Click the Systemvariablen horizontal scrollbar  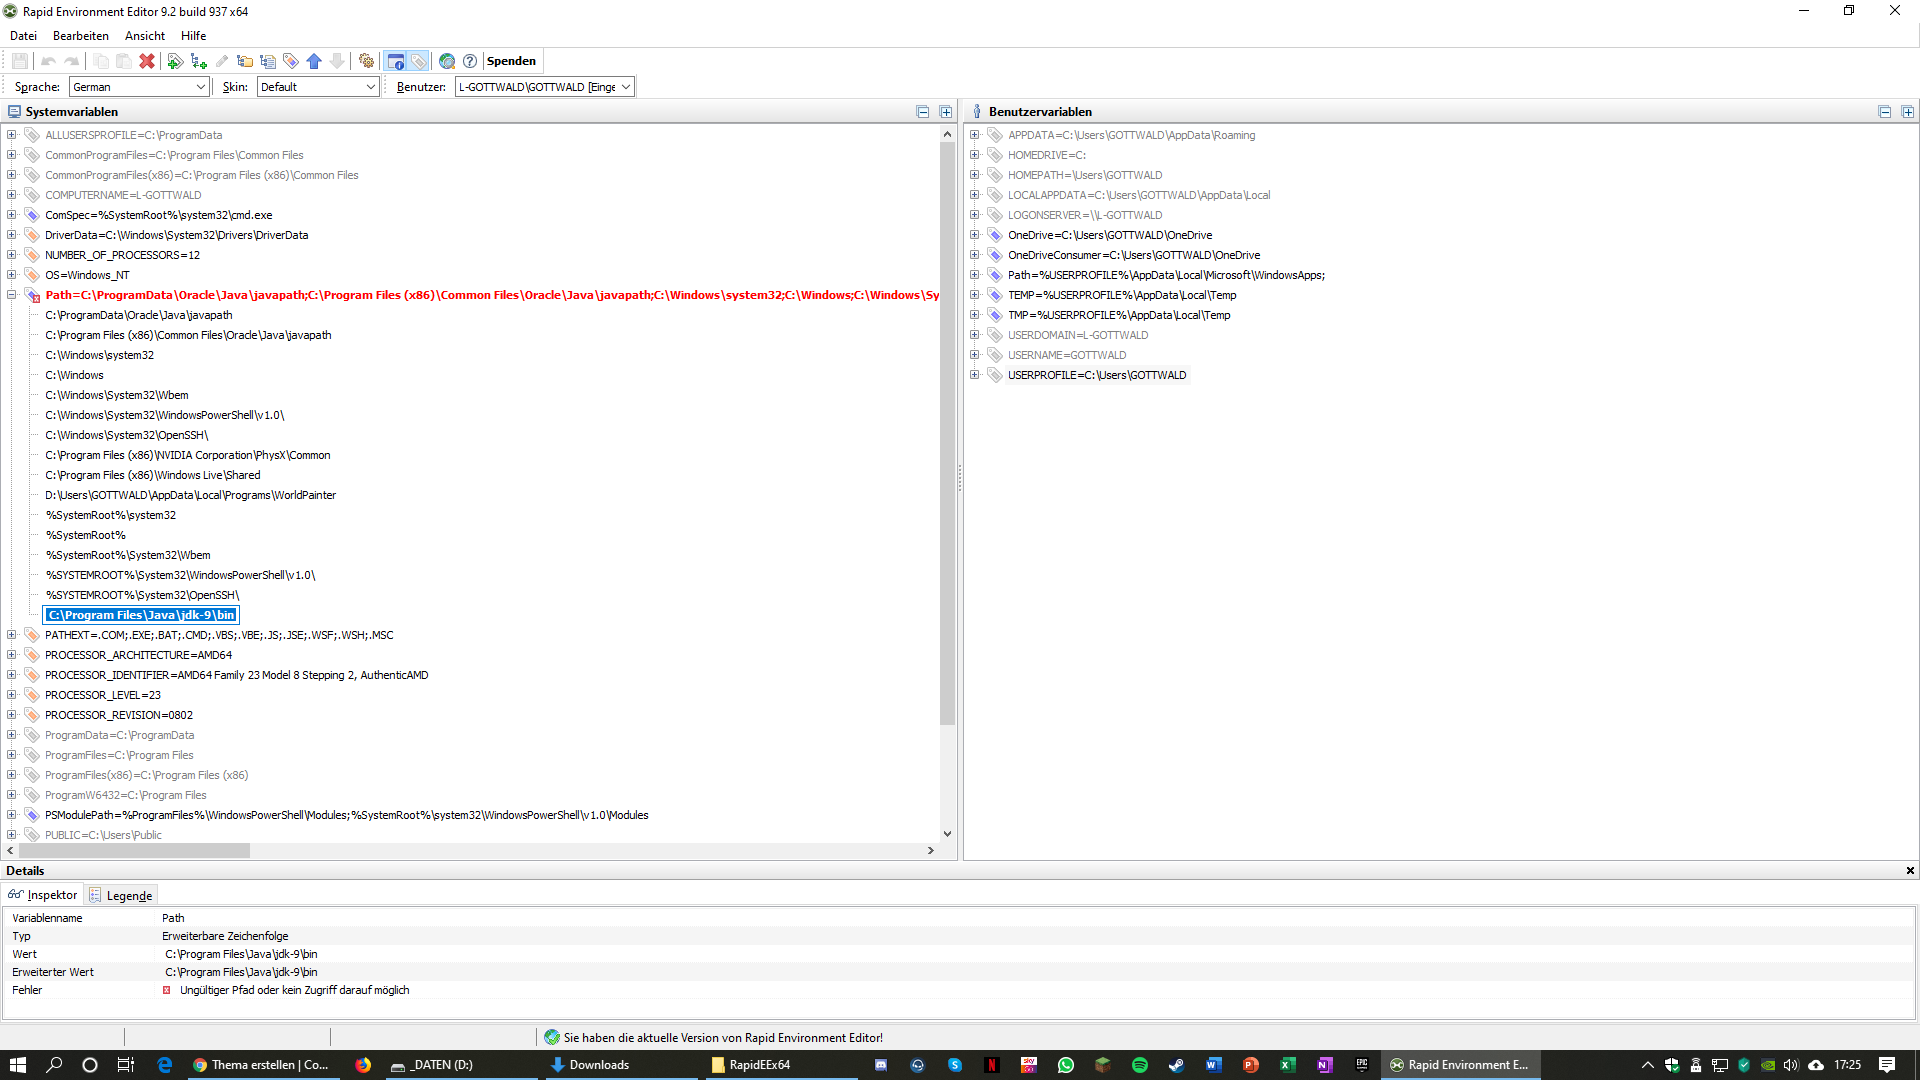pyautogui.click(x=135, y=851)
